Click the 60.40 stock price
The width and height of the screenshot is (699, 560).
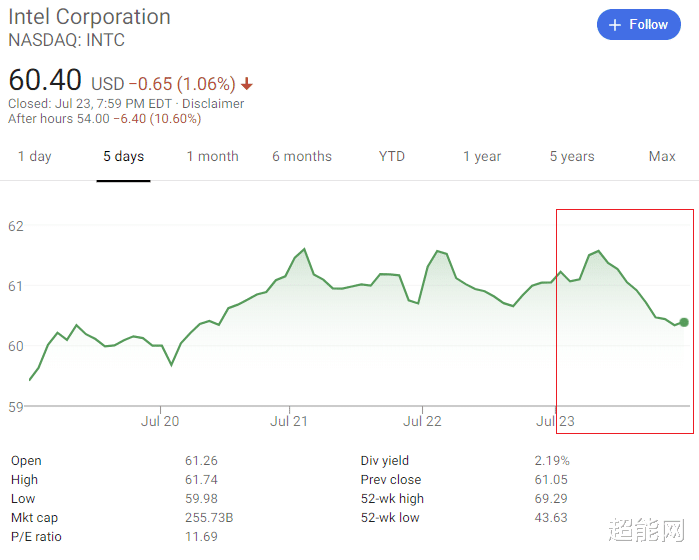45,81
